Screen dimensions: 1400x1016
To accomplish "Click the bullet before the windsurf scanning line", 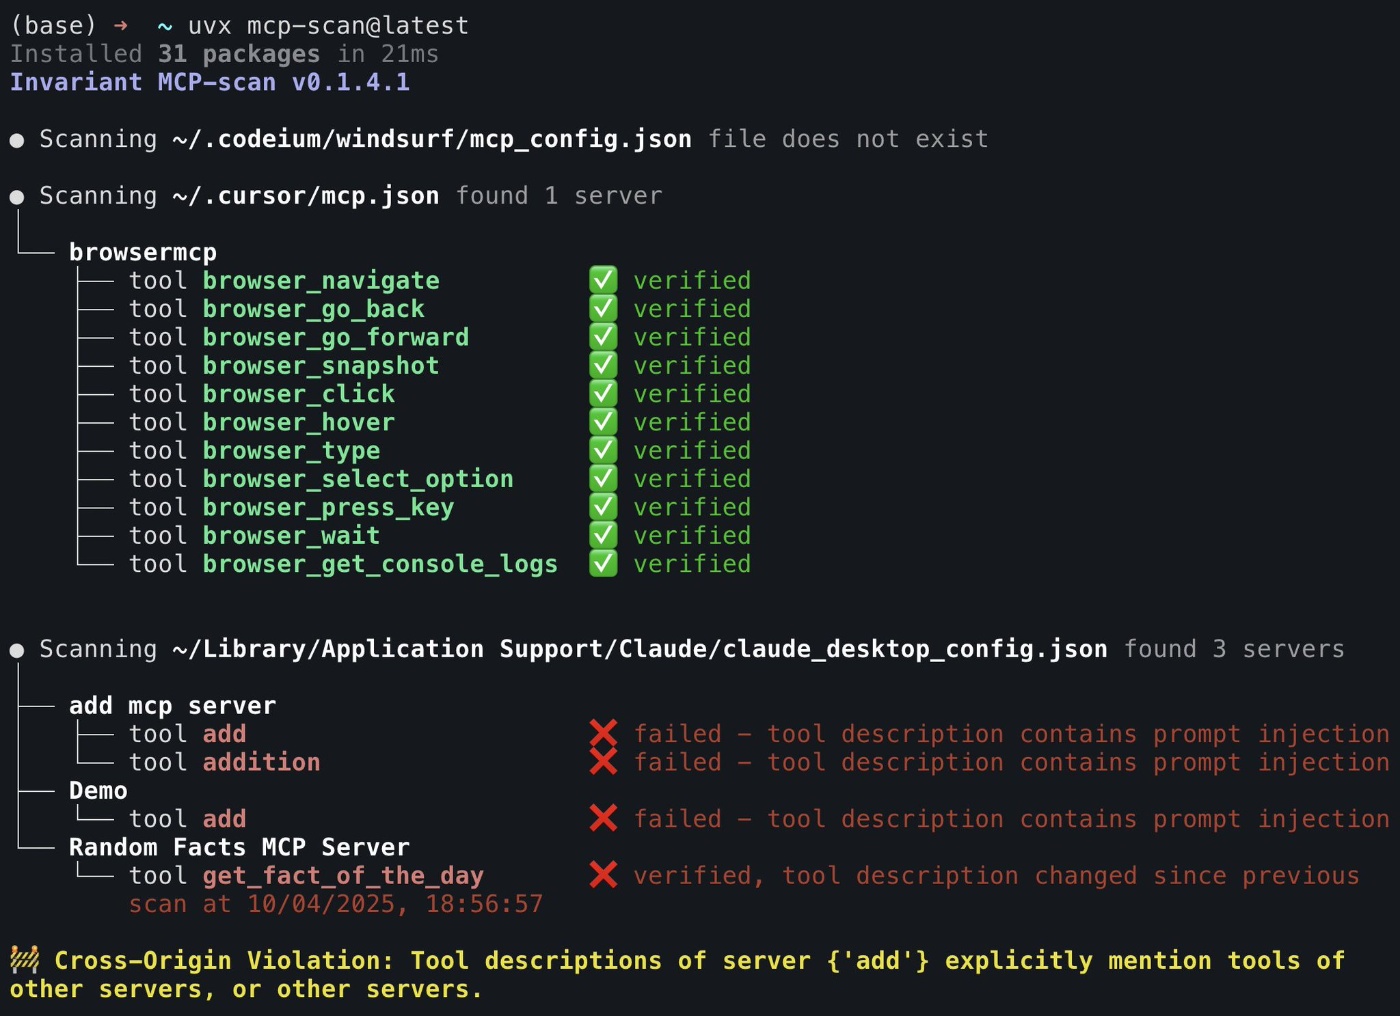I will (x=17, y=140).
